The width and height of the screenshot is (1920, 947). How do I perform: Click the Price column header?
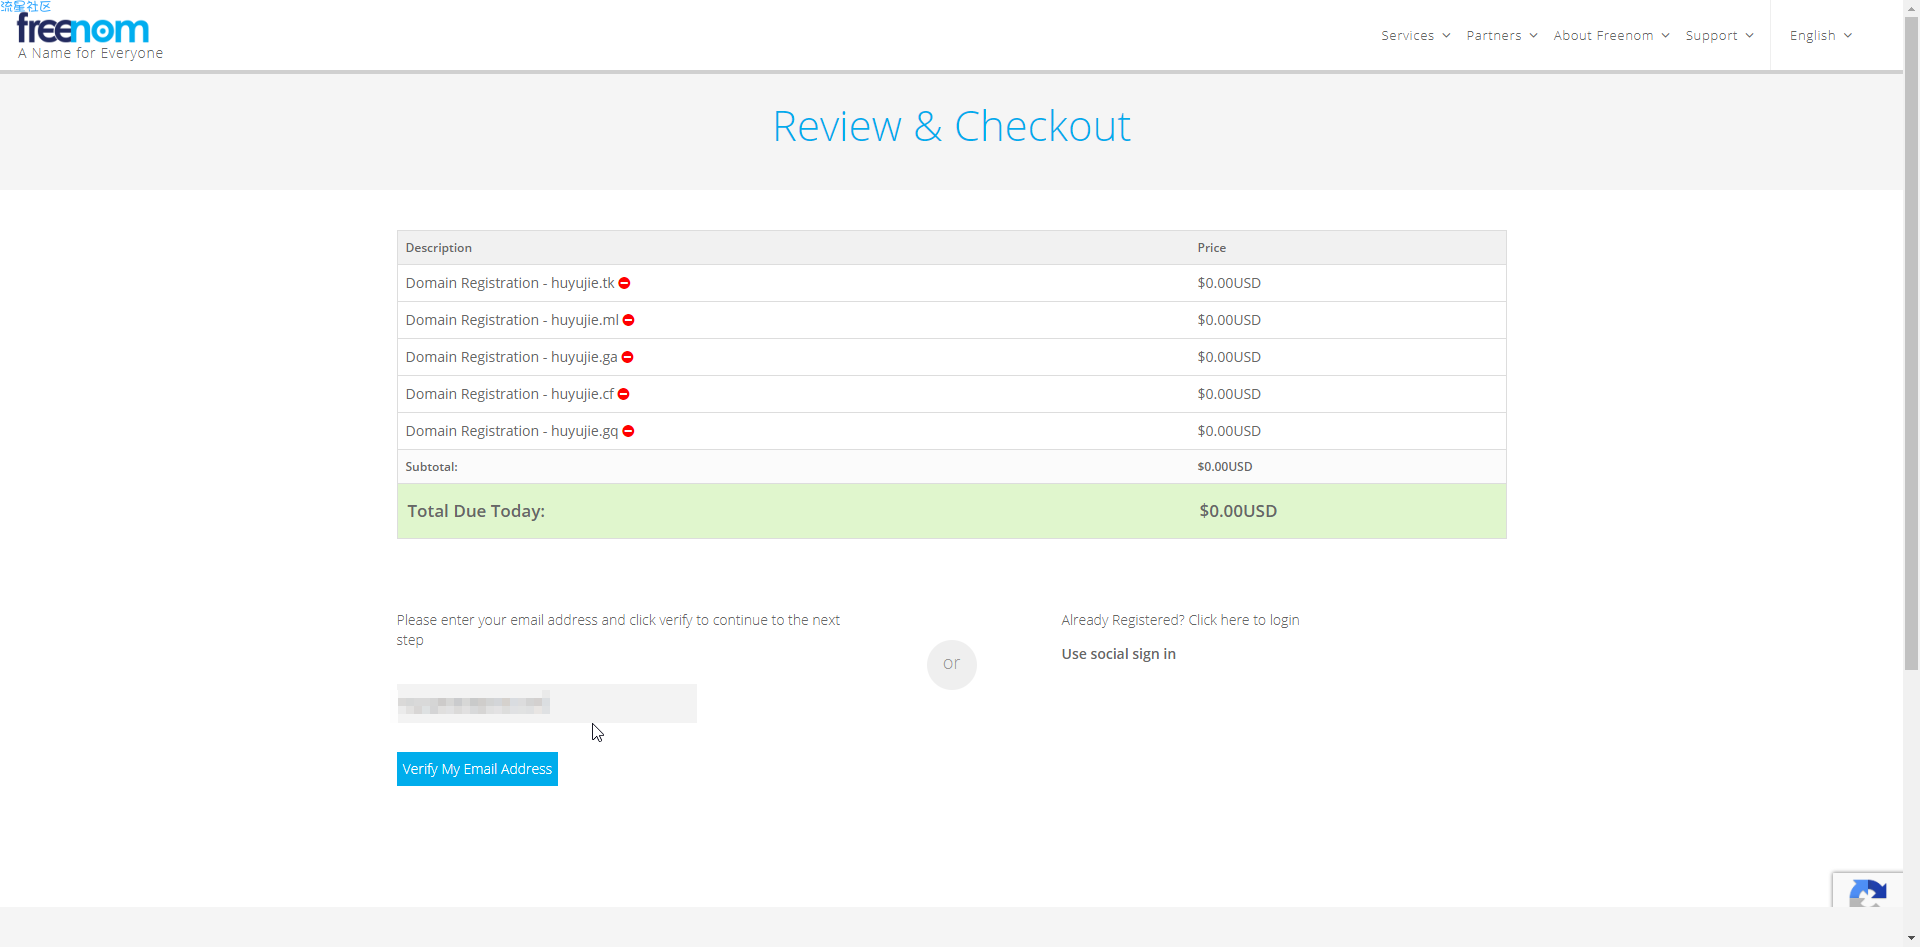pyautogui.click(x=1211, y=248)
